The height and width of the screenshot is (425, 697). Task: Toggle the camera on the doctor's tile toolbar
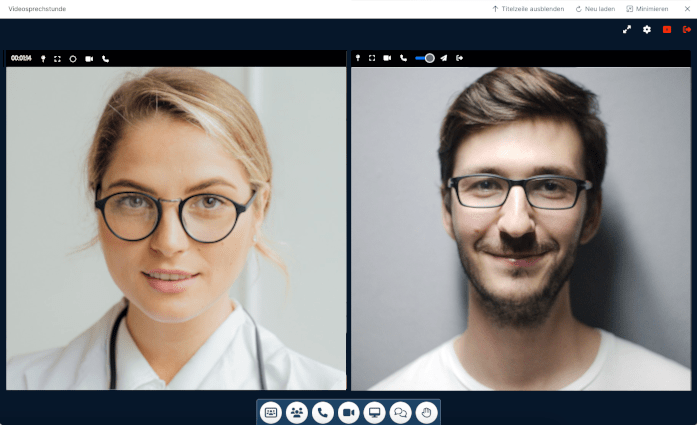point(89,59)
